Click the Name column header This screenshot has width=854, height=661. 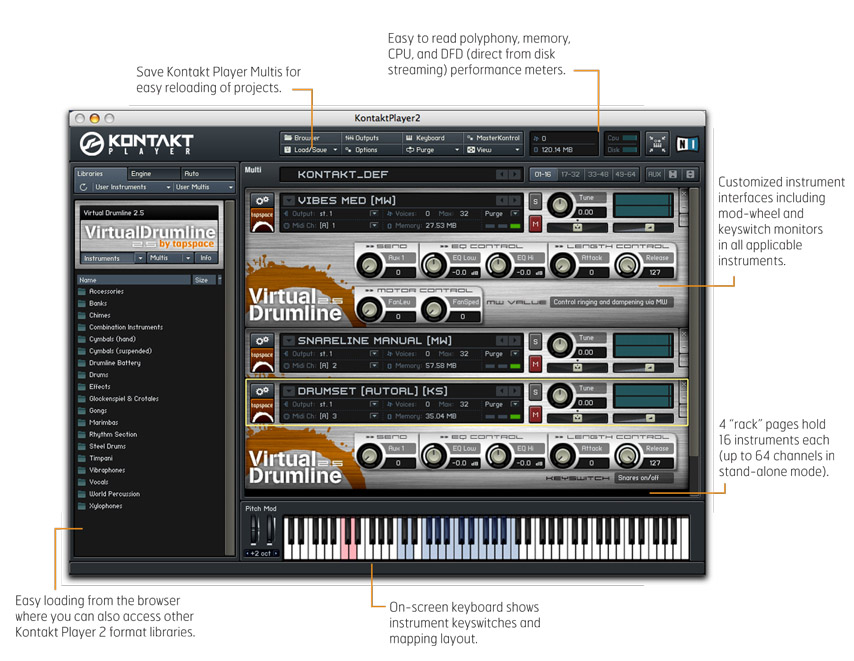pyautogui.click(x=133, y=280)
